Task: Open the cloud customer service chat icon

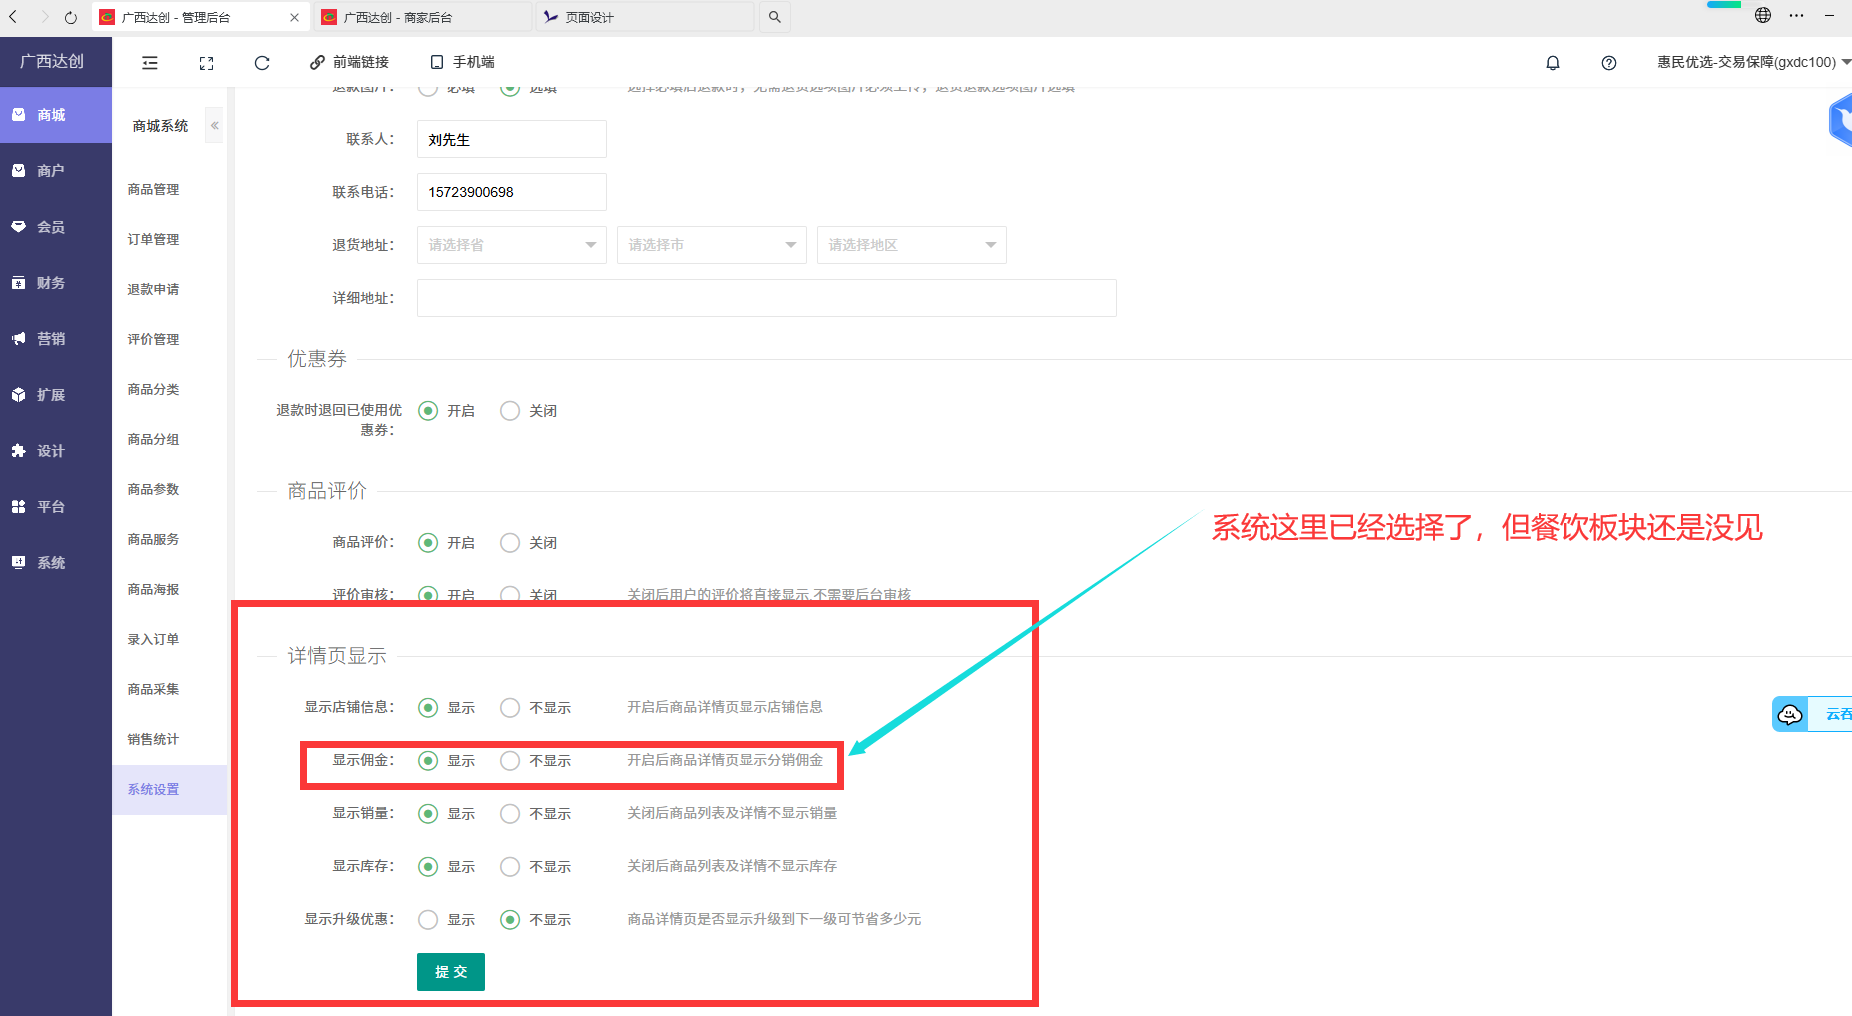Action: tap(1790, 714)
